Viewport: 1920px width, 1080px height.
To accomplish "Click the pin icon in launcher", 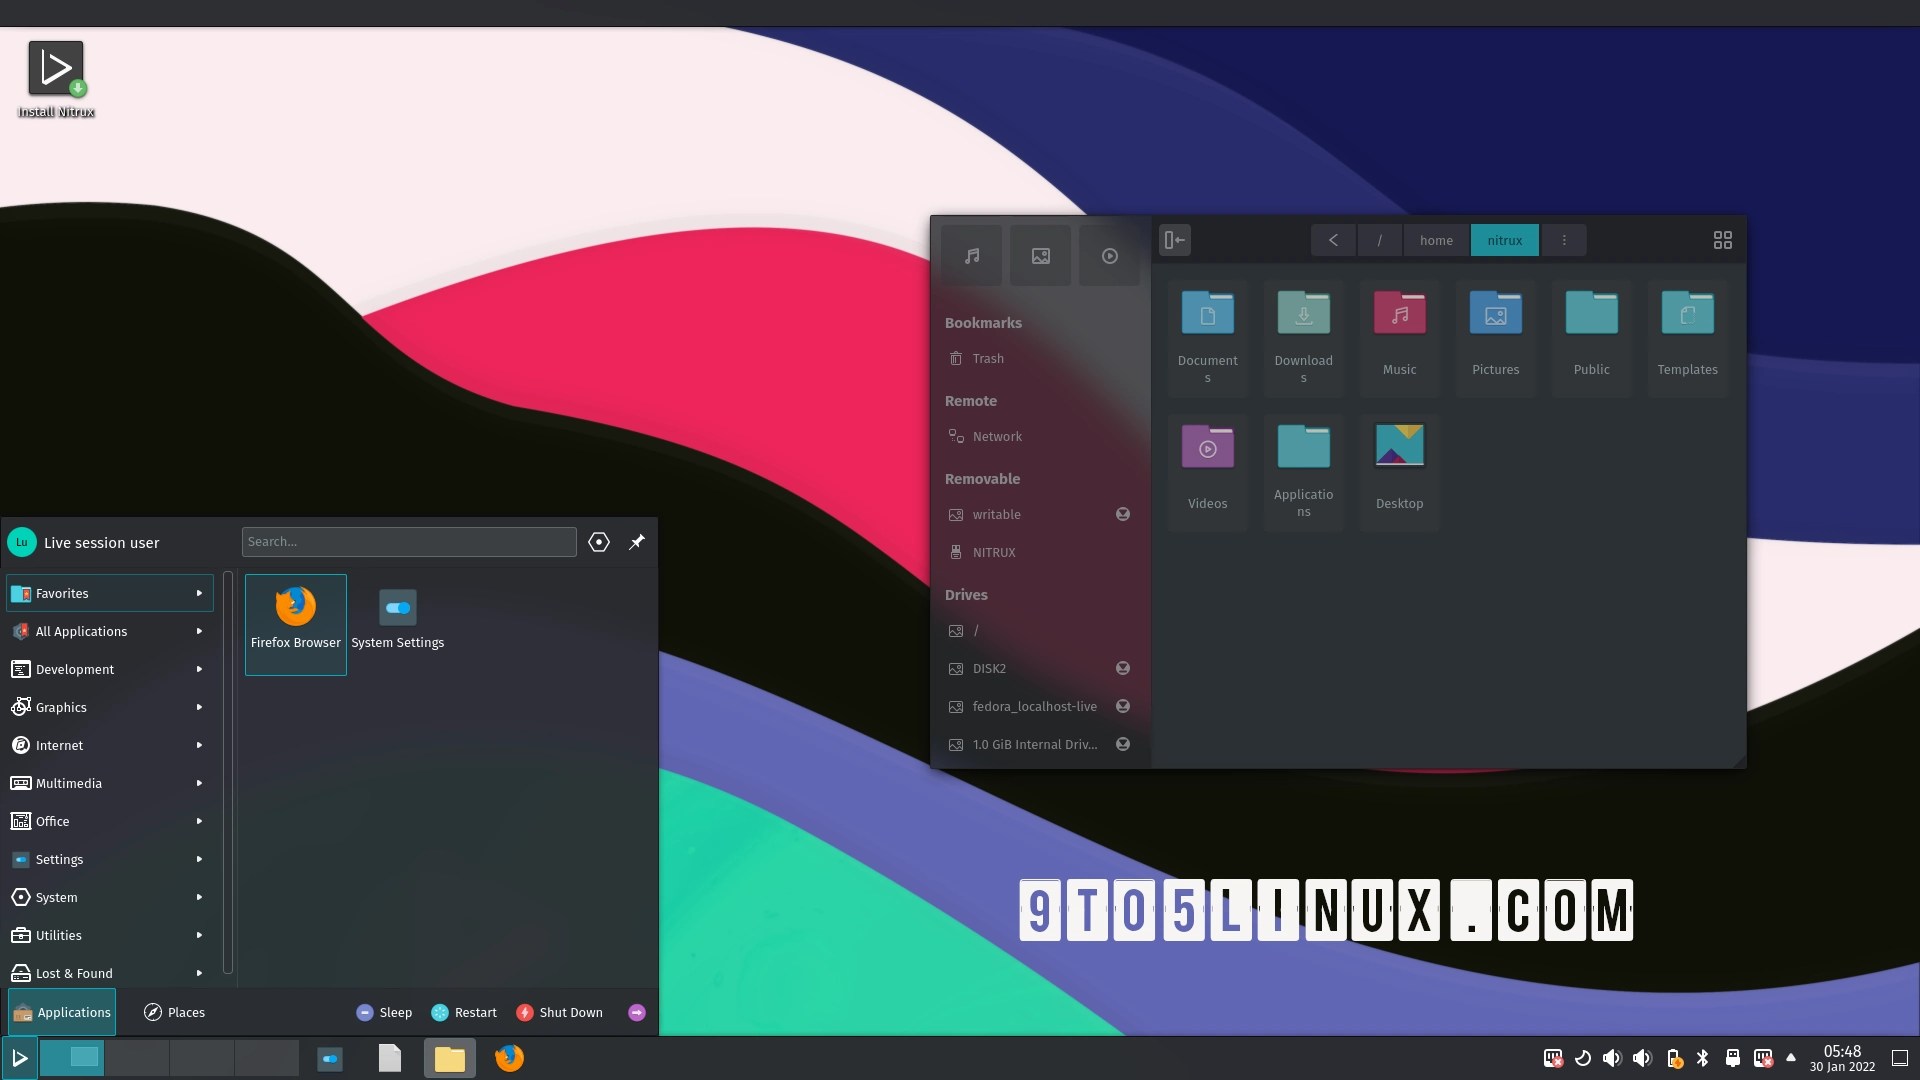I will click(x=637, y=542).
